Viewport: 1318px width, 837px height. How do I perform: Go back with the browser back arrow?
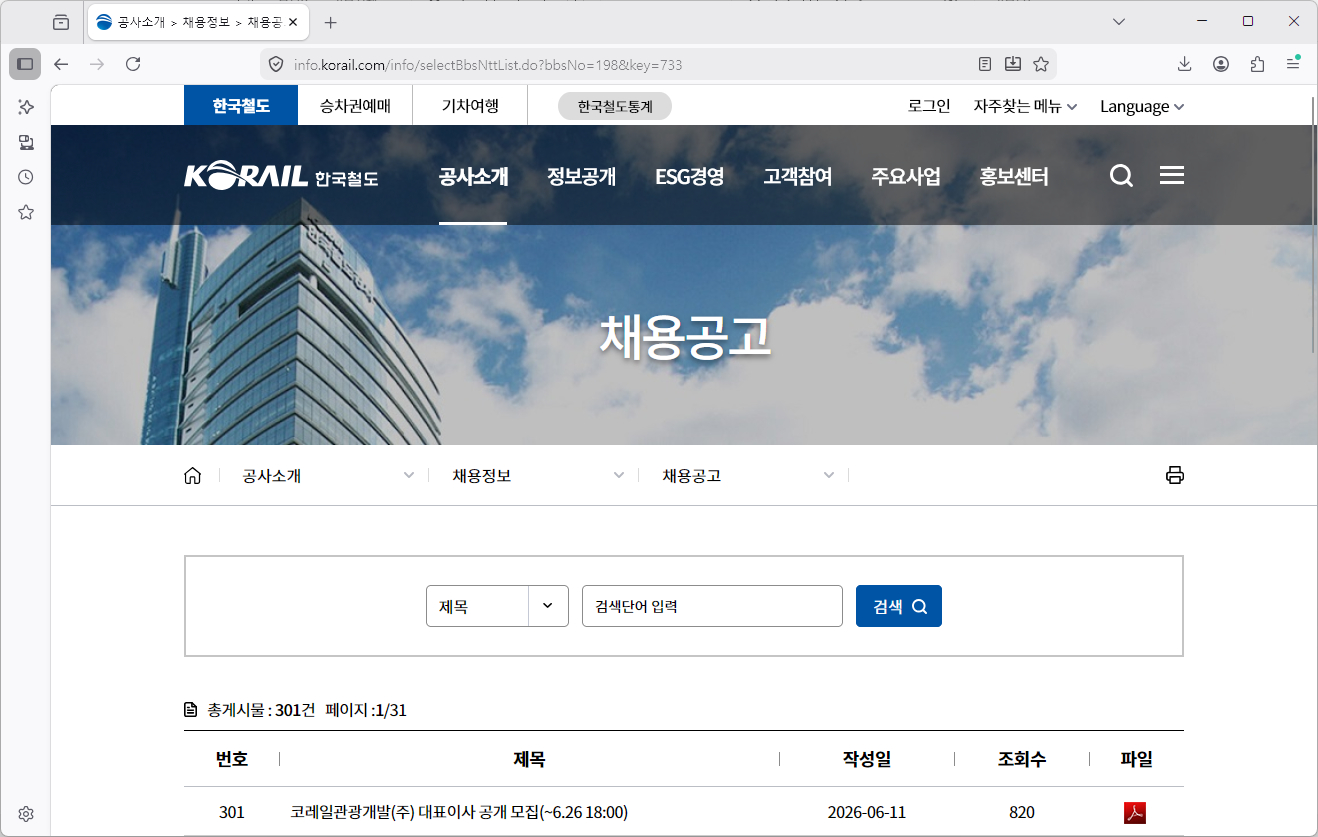(x=61, y=64)
